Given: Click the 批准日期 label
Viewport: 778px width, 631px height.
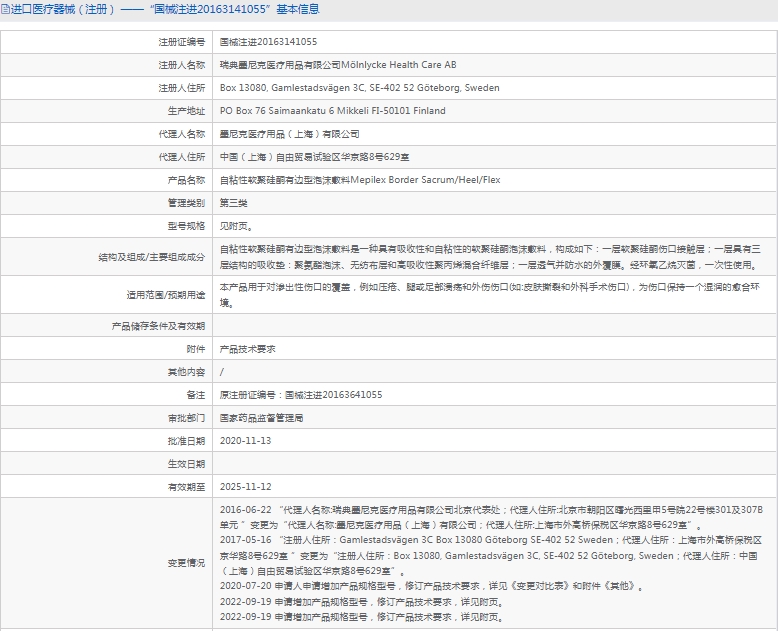Looking at the screenshot, I should (x=186, y=441).
